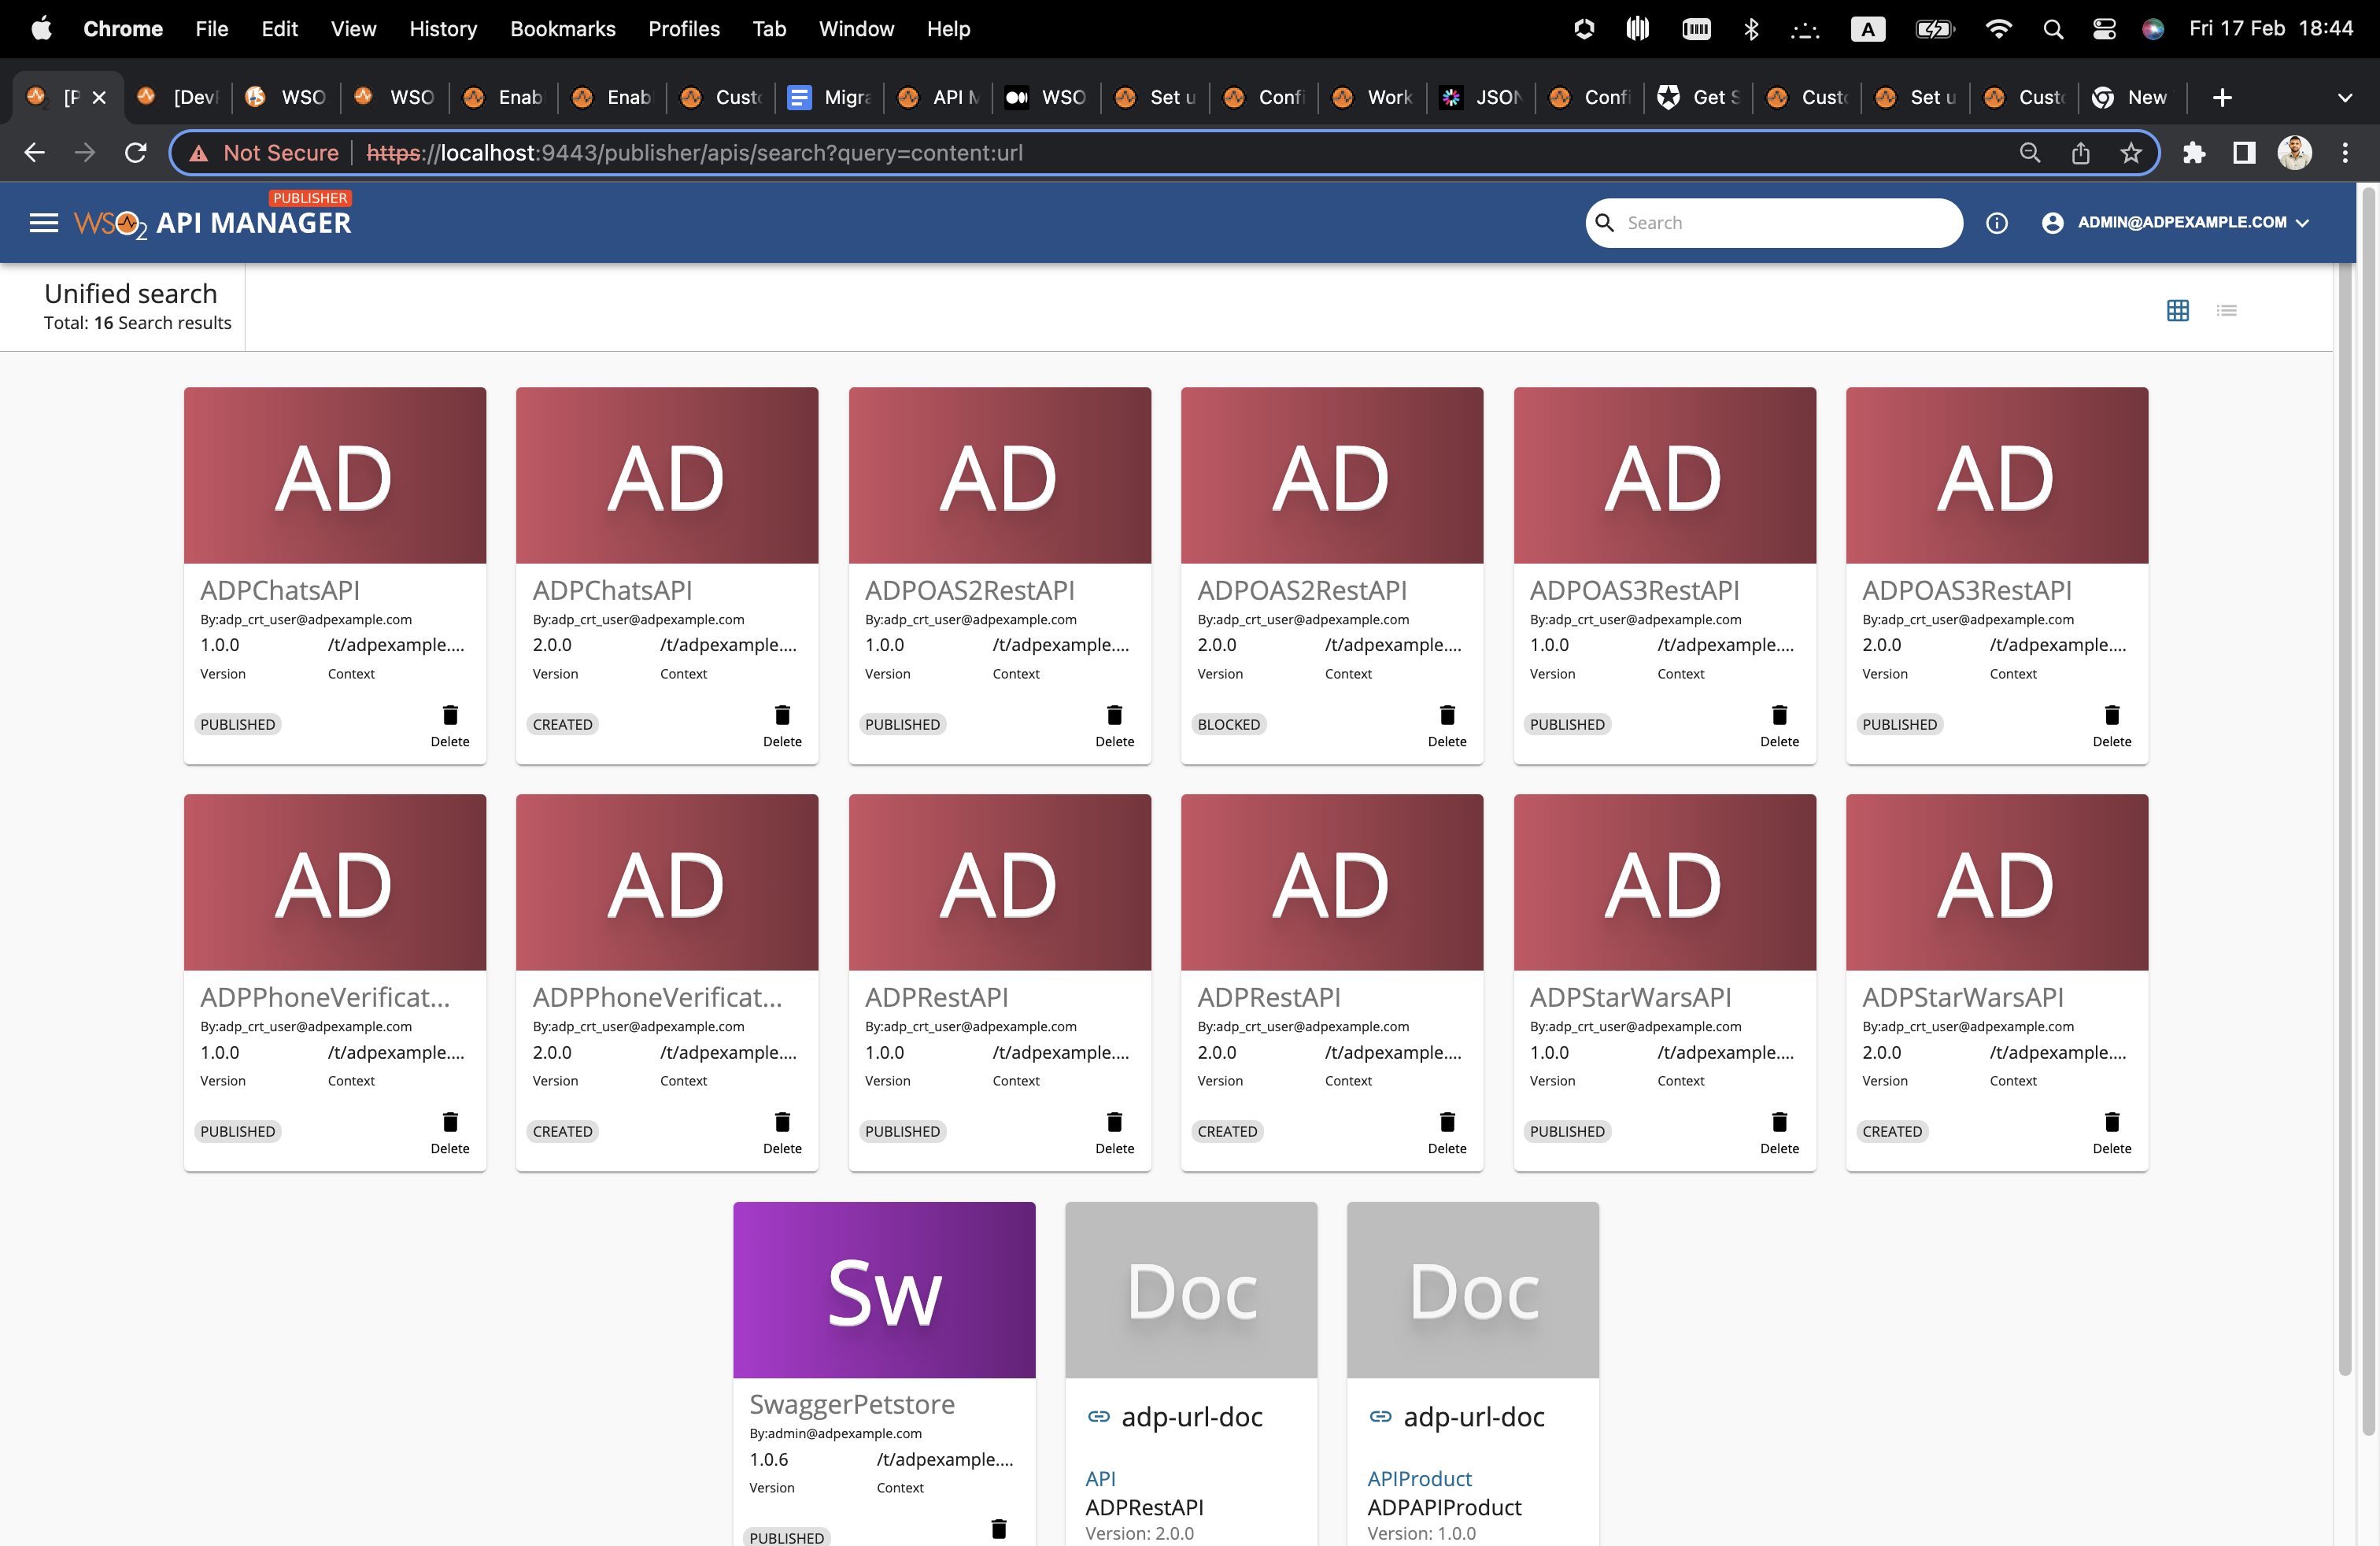
Task: Open the Chrome extensions puzzle icon
Action: 2193,152
